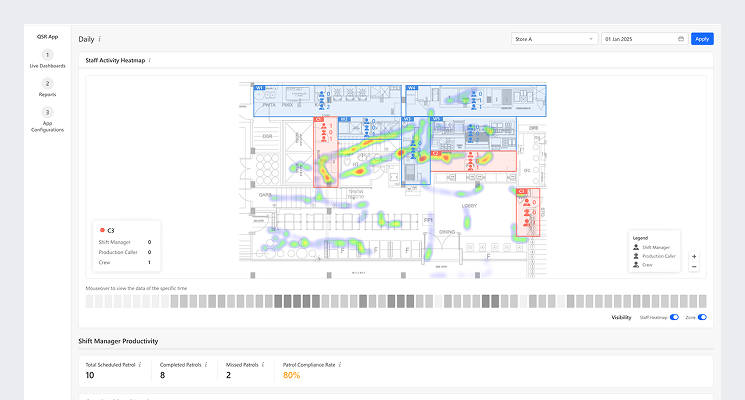Click info icon beside Total Scheduled Patrol
The width and height of the screenshot is (745, 400).
[x=140, y=365]
